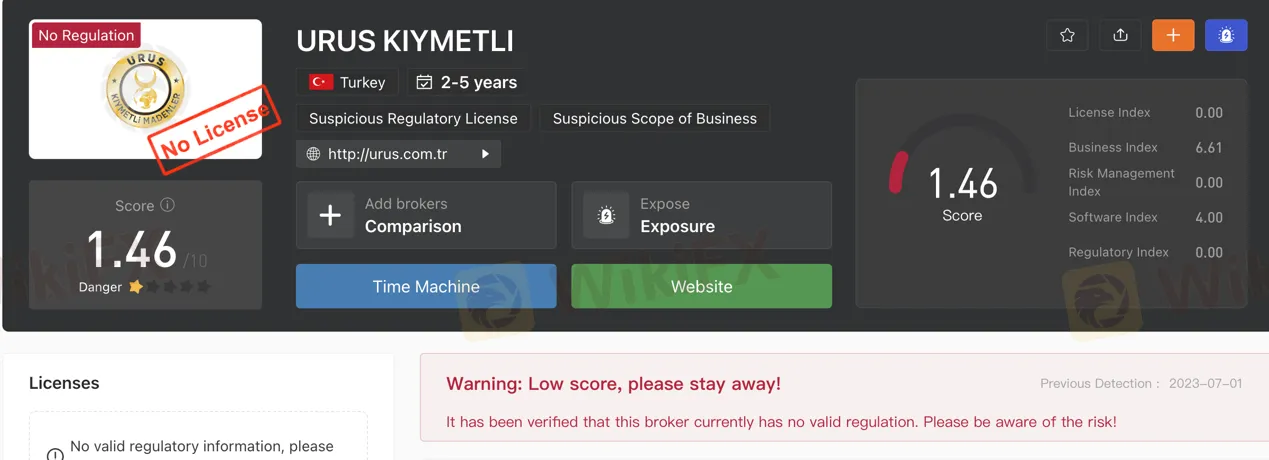
Task: Click the Danger star rating
Action: [170, 287]
